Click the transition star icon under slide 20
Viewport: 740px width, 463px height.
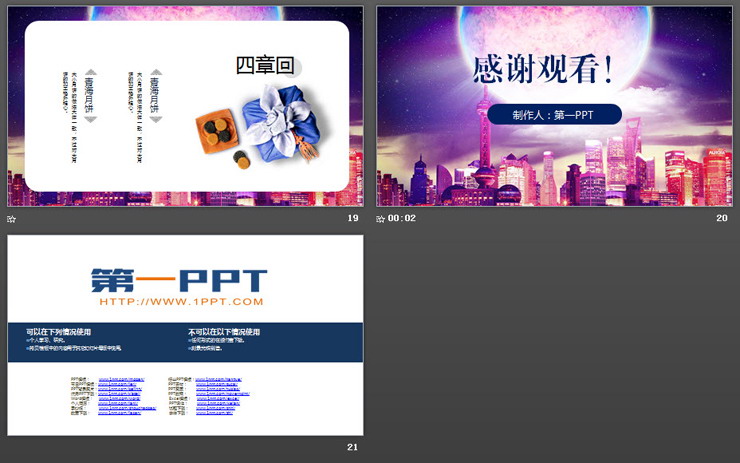(x=381, y=219)
